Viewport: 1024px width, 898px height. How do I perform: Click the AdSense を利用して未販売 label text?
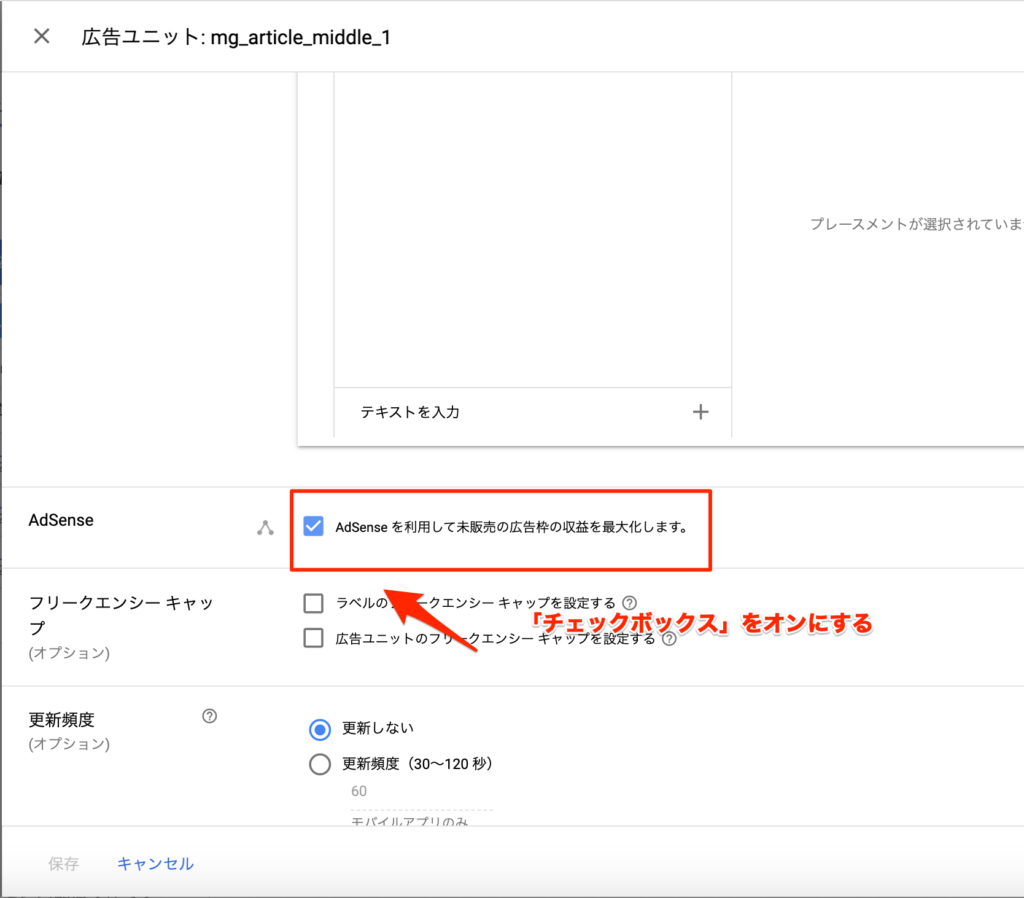511,527
